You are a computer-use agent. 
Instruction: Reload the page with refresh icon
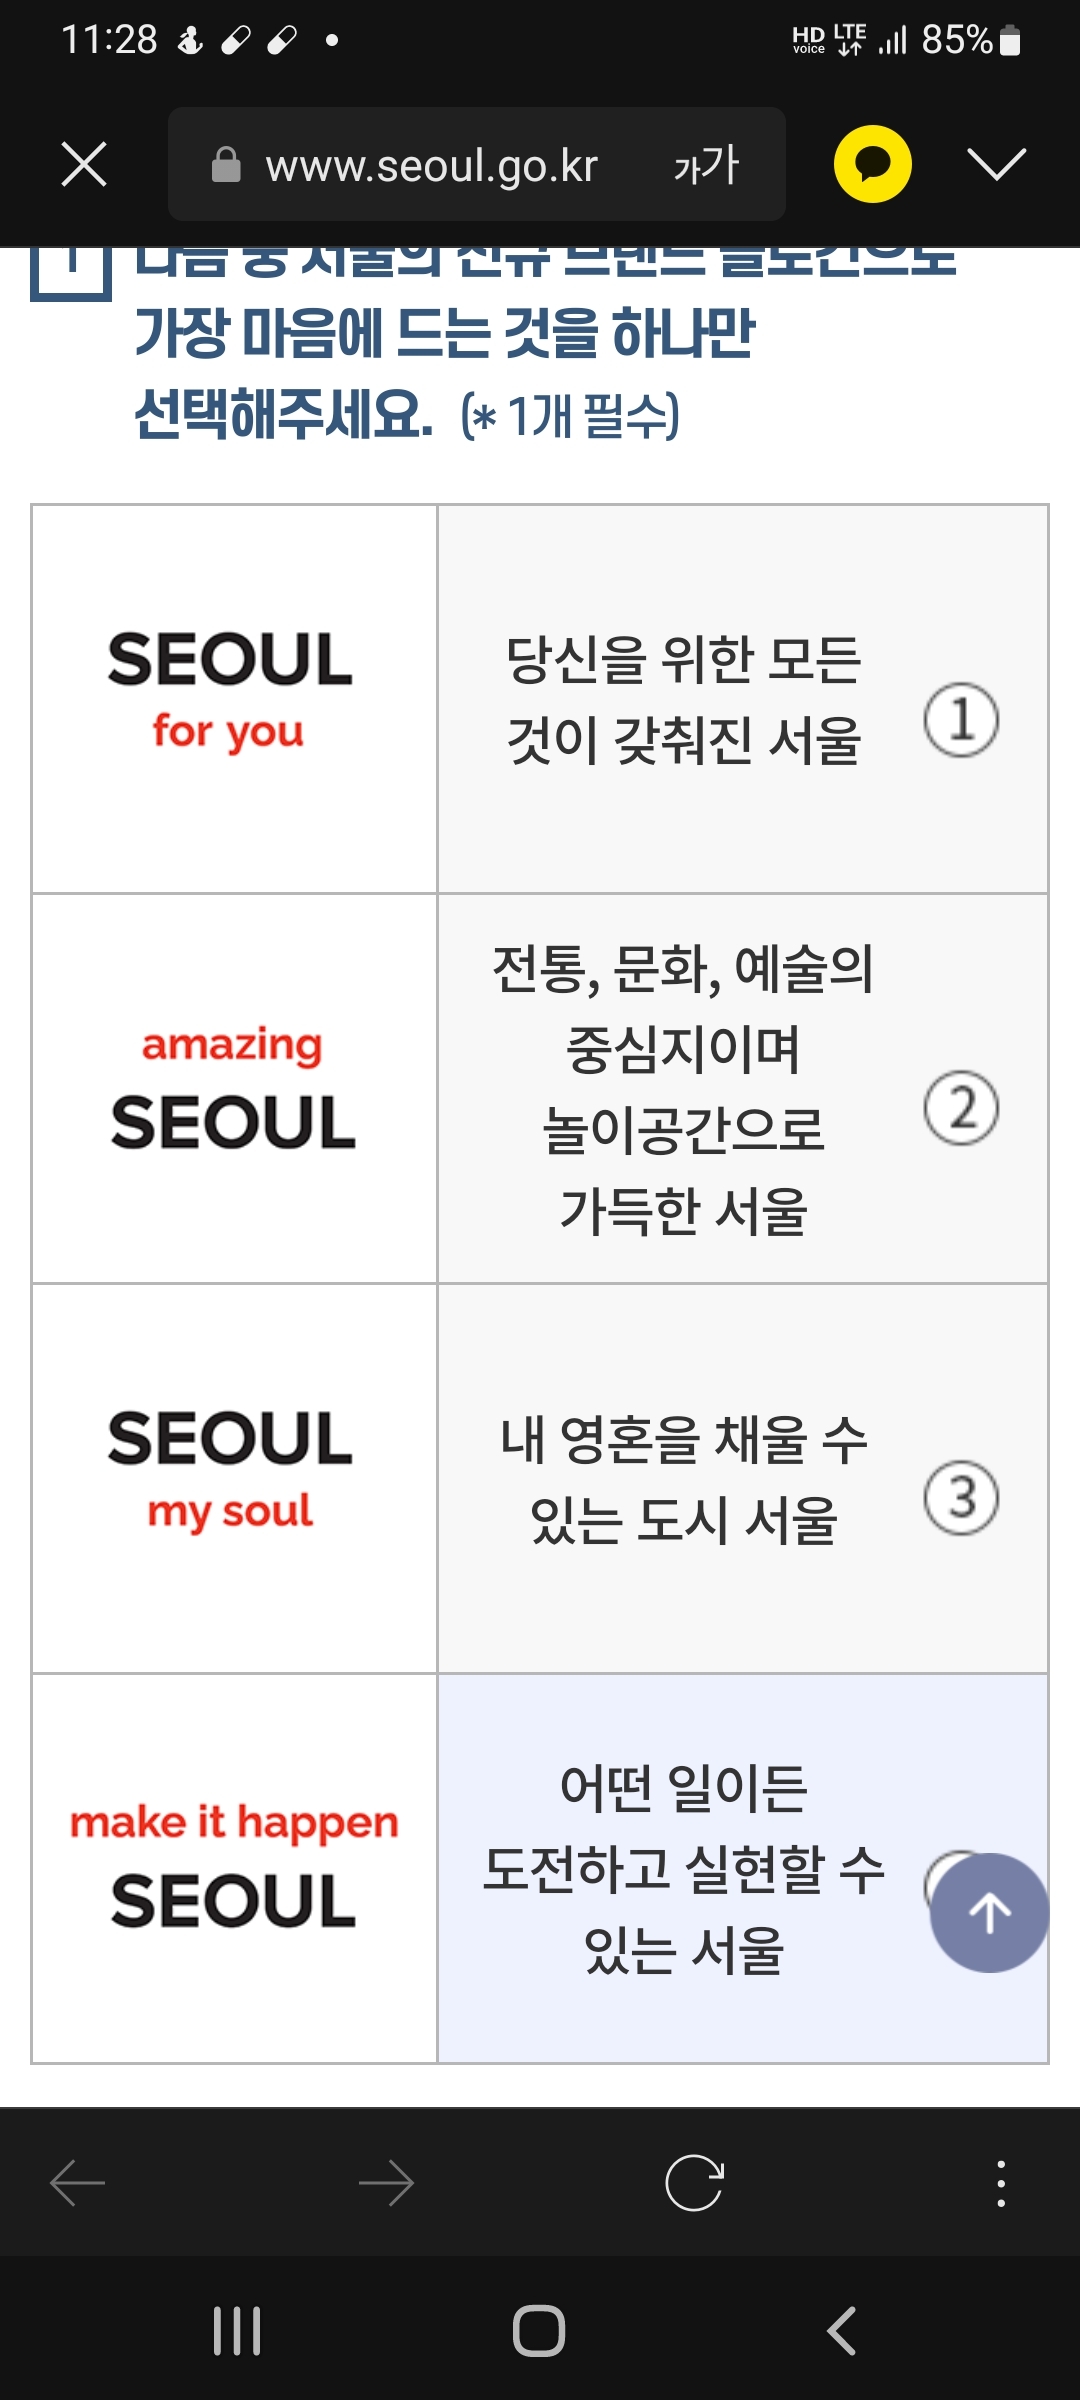point(694,2182)
